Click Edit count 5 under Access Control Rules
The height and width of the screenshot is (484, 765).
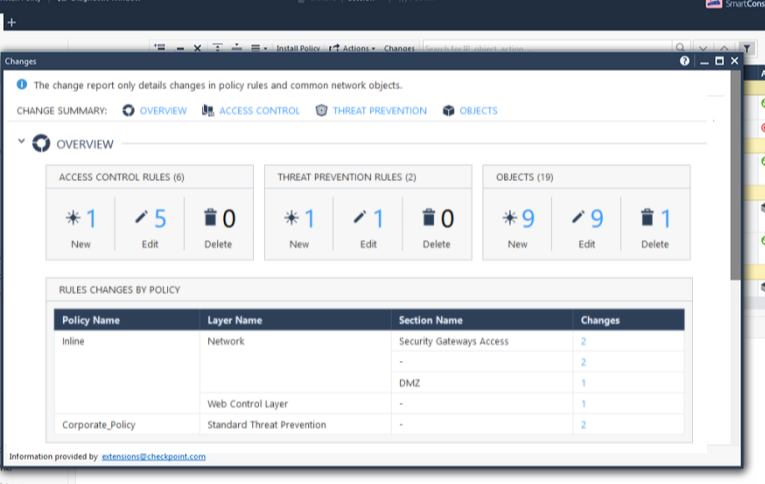[x=160, y=219]
